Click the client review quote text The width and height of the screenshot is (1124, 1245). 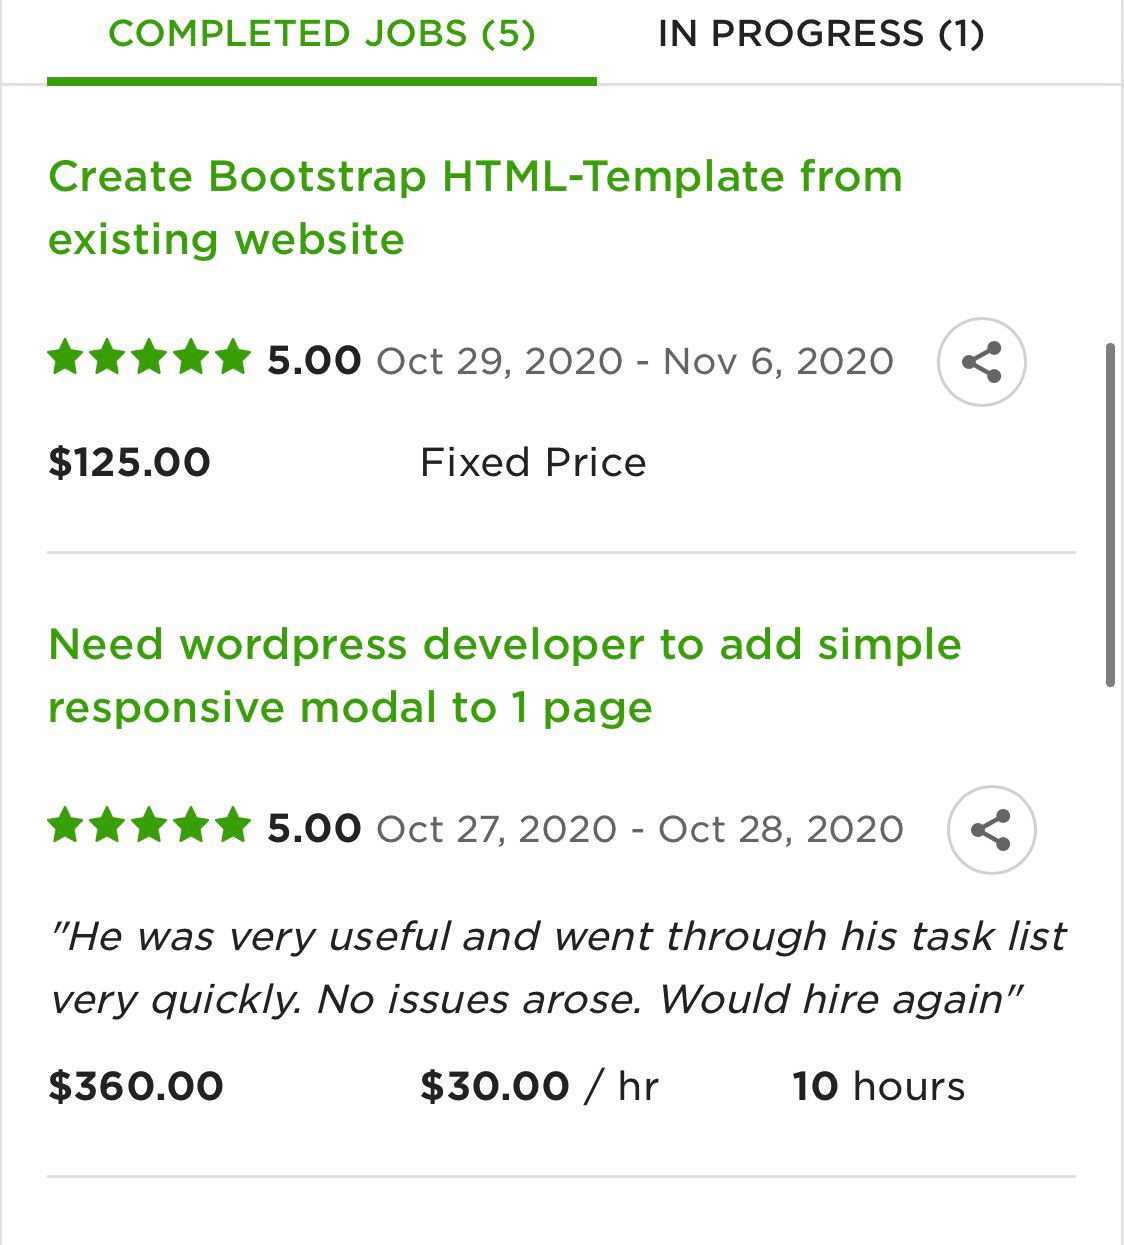pyautogui.click(x=558, y=968)
